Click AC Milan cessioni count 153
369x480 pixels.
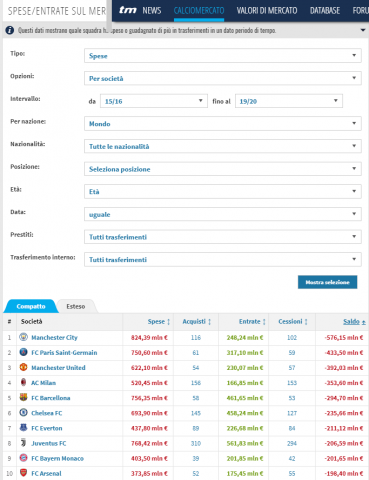tap(292, 383)
